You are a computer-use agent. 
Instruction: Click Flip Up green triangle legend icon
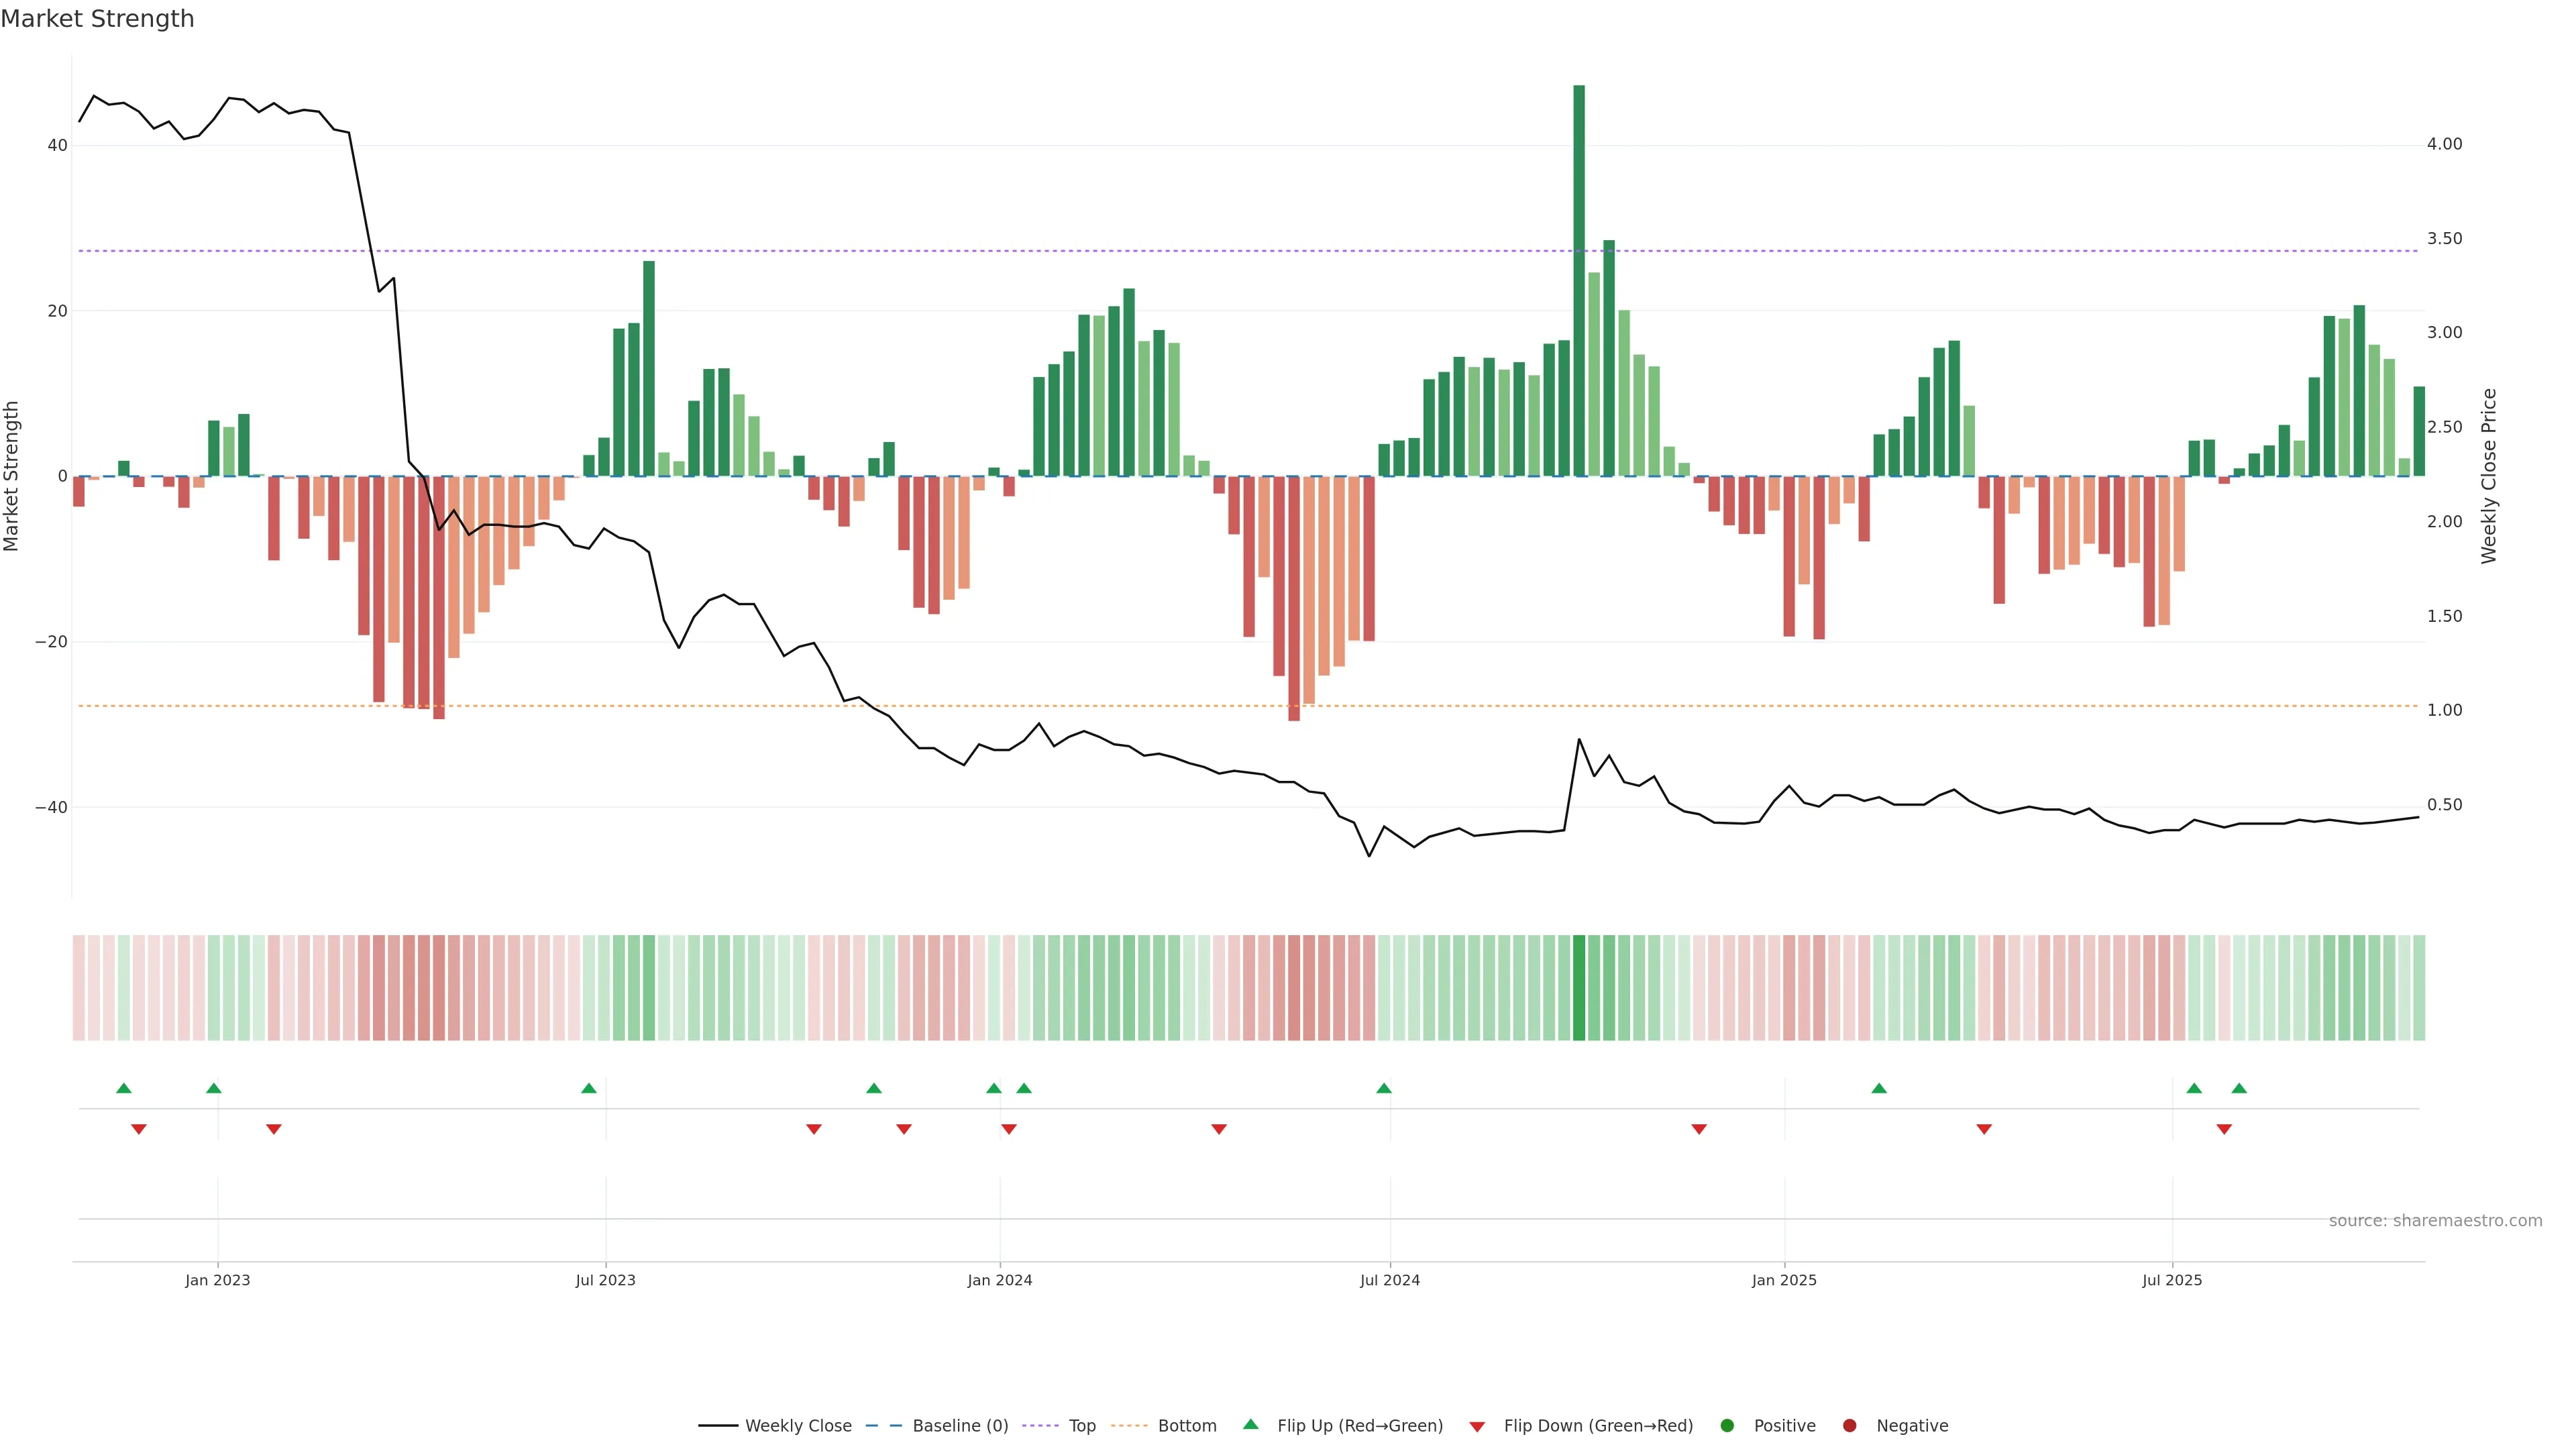pos(1250,1424)
